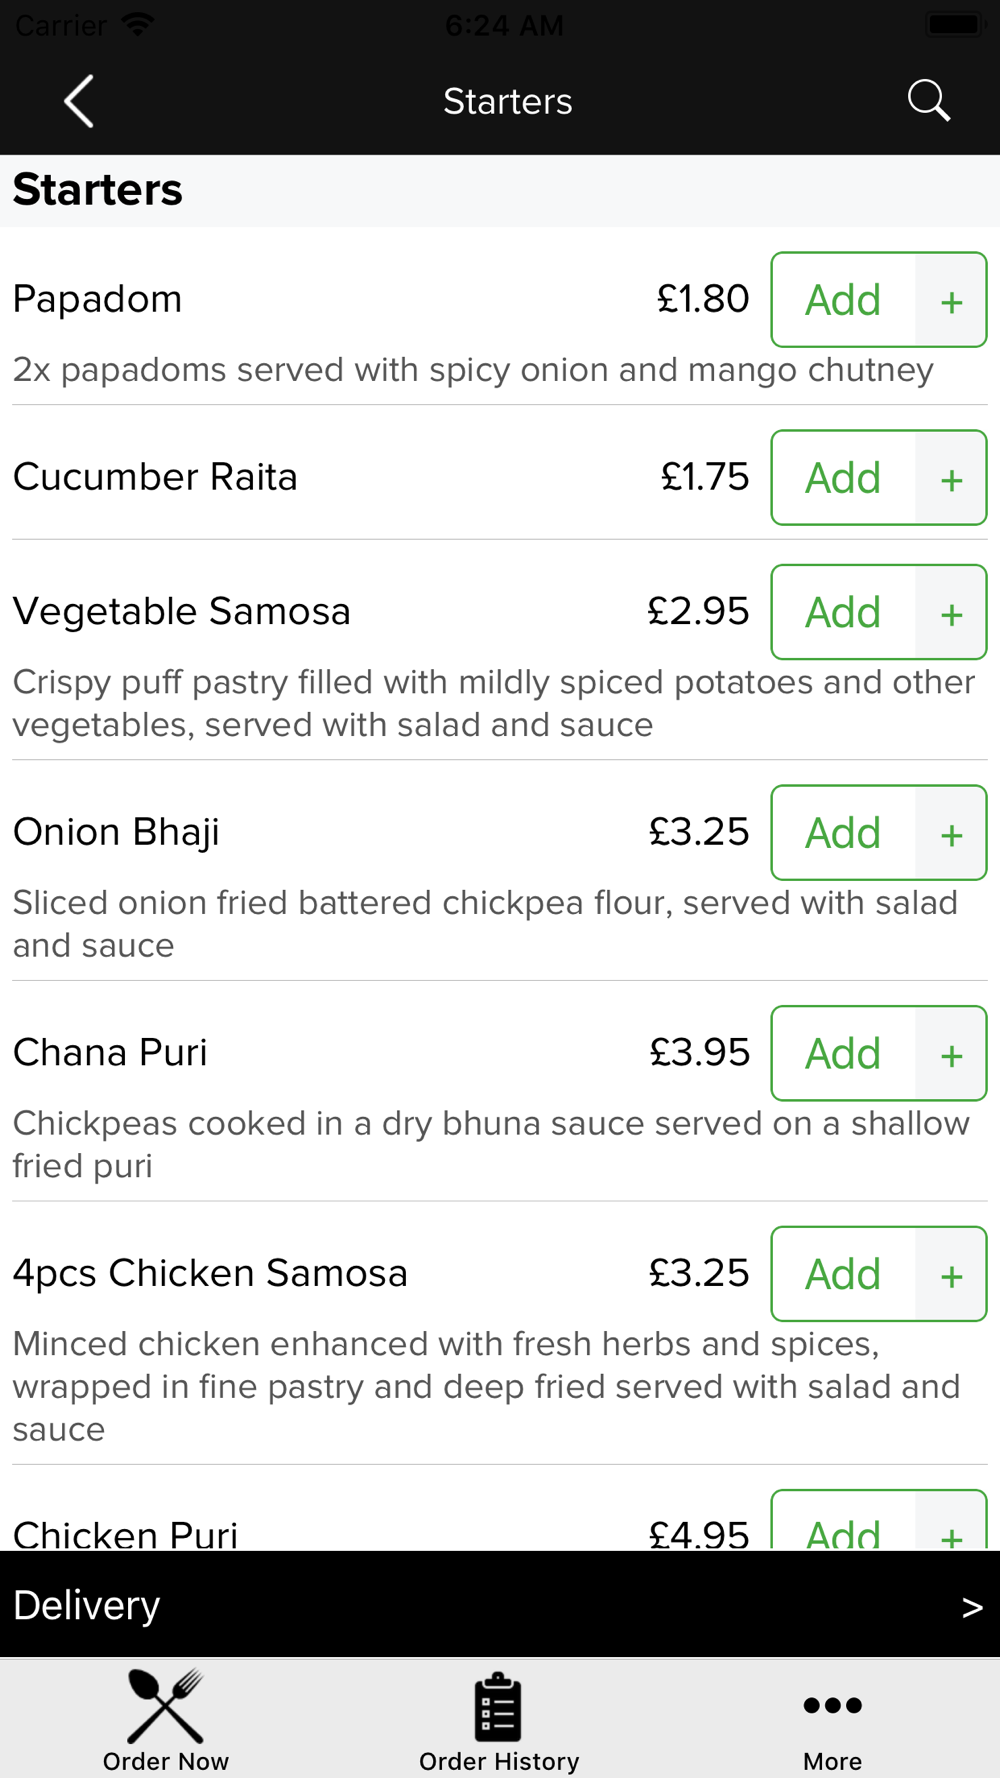The width and height of the screenshot is (1000, 1778).
Task: Add 4pcs Chicken Samosa to order
Action: click(x=843, y=1274)
